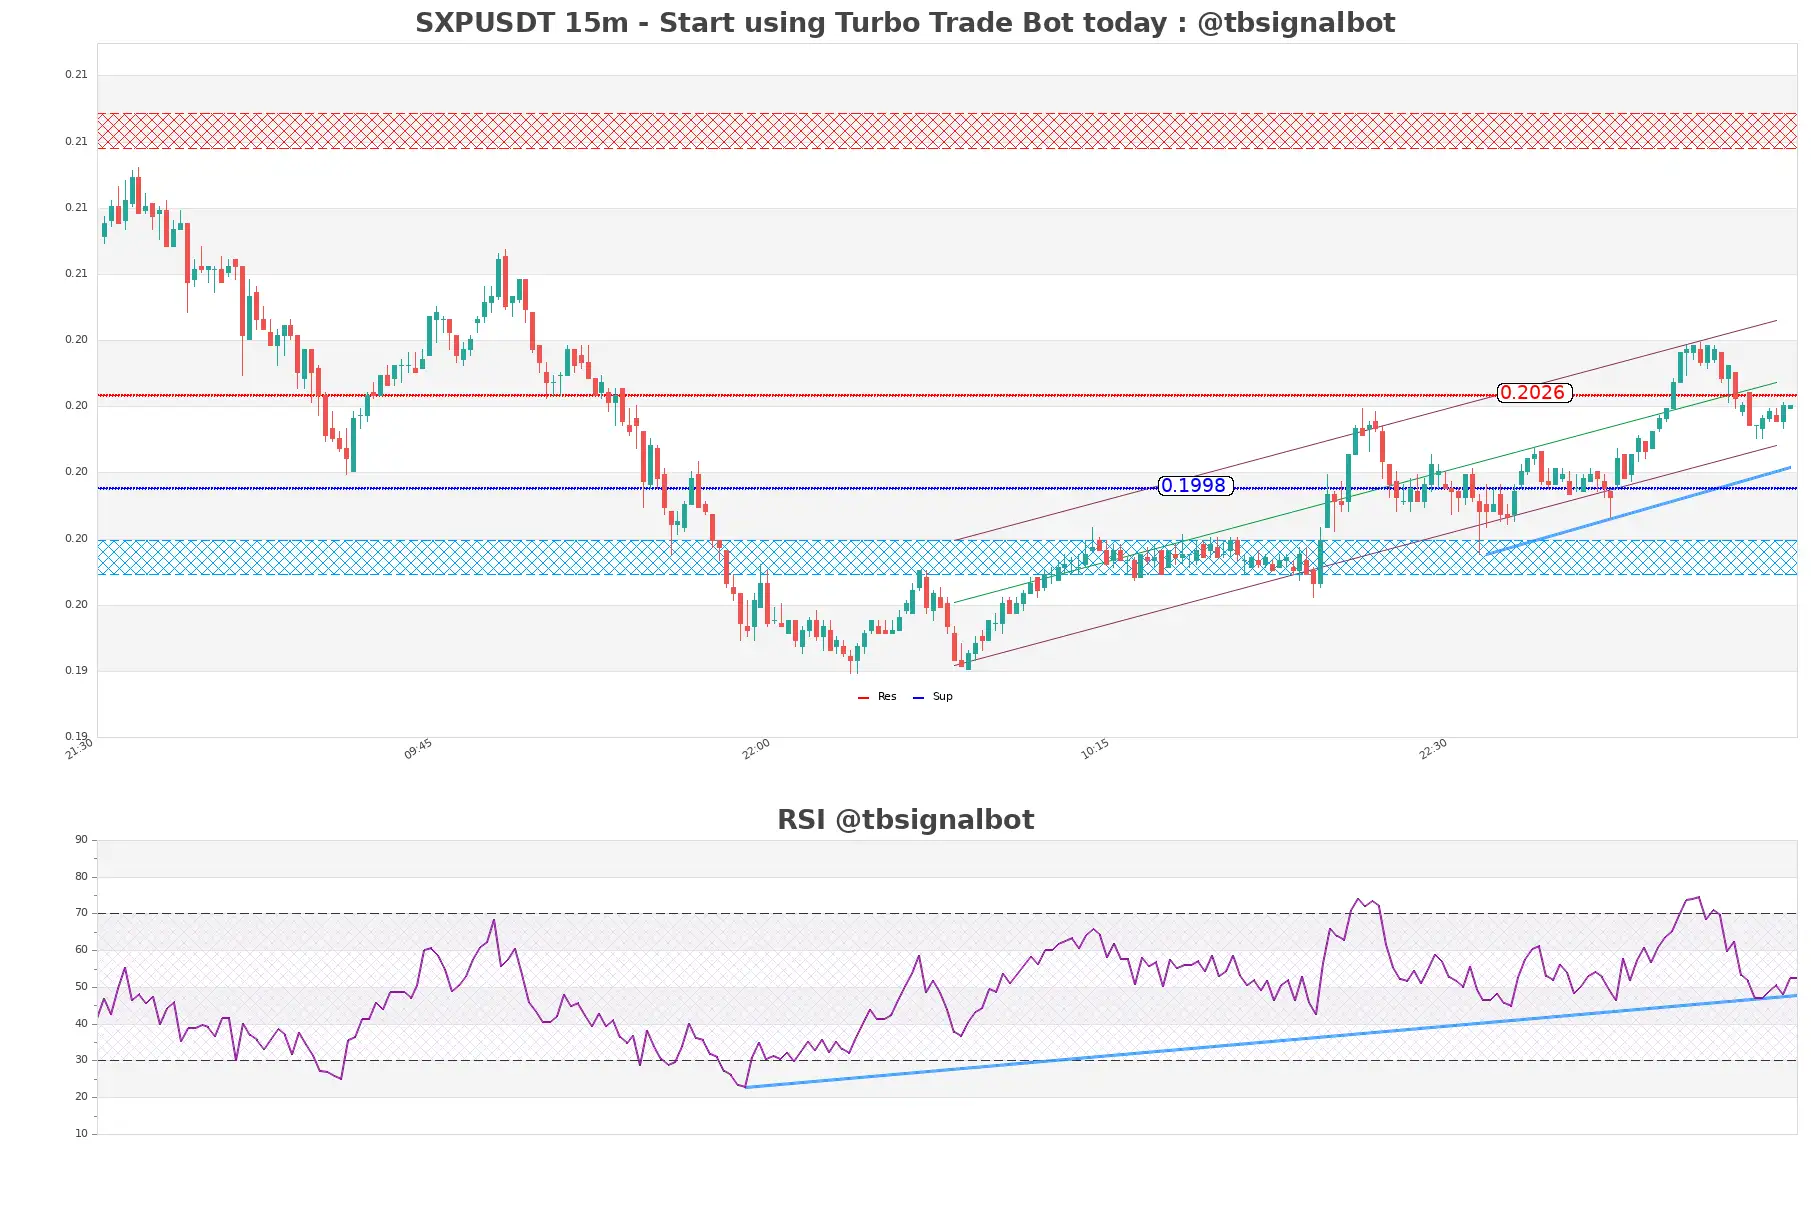This screenshot has height=1208, width=1811.
Task: Click the 09:45 time axis label
Action: pos(418,749)
